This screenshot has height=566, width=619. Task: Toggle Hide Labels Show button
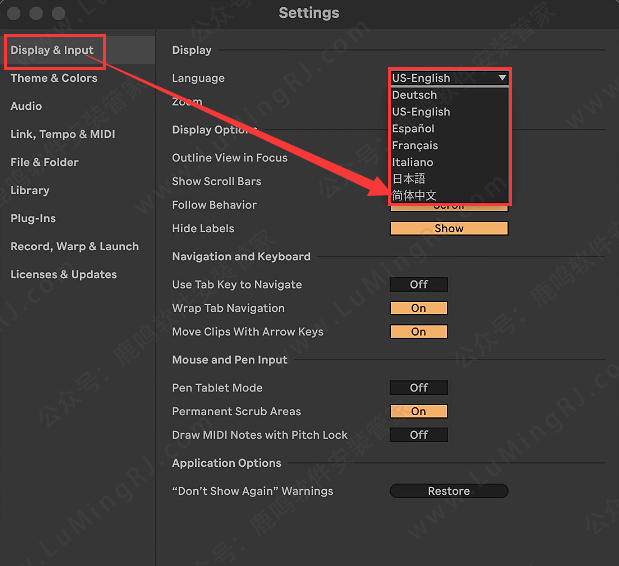(449, 228)
